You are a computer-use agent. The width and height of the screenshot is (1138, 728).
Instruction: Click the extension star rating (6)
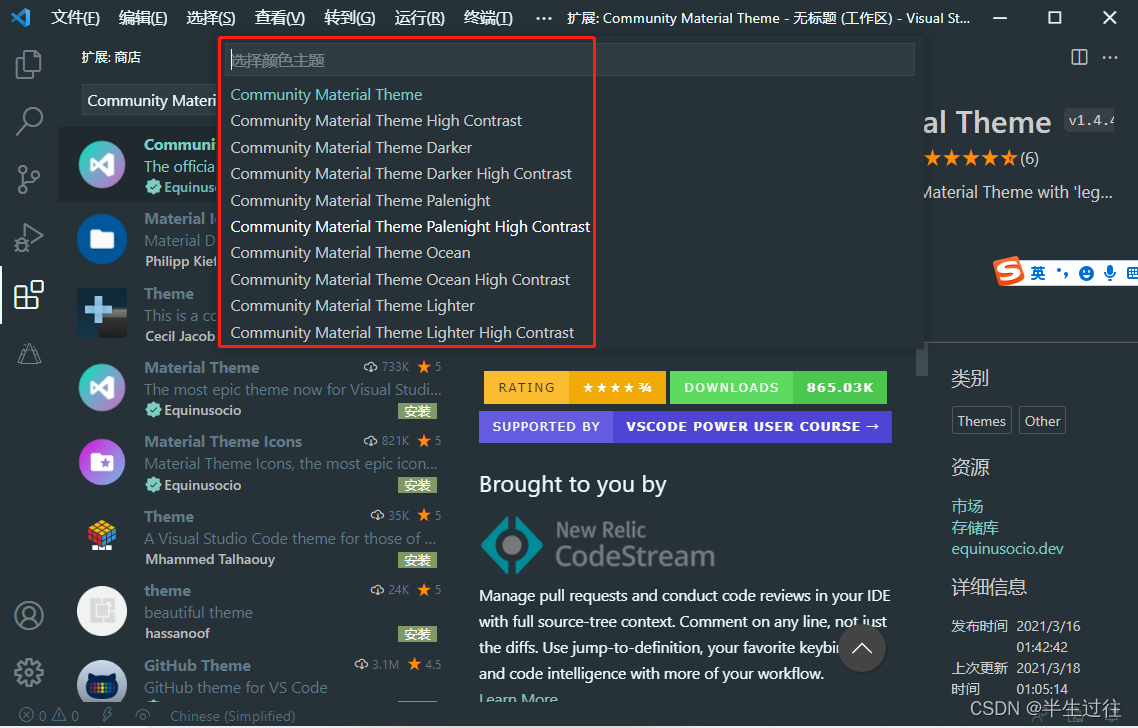click(981, 158)
